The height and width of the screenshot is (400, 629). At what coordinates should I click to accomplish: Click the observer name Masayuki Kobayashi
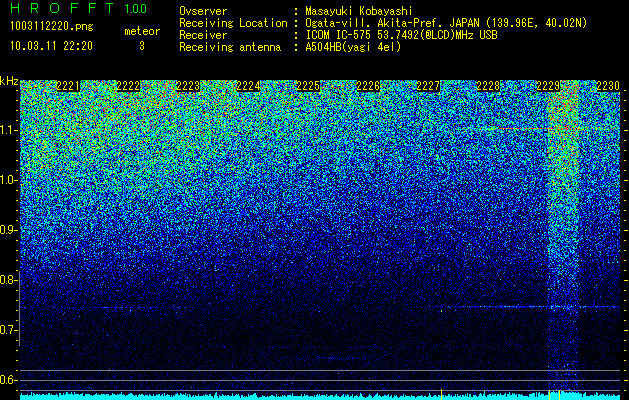(x=359, y=12)
